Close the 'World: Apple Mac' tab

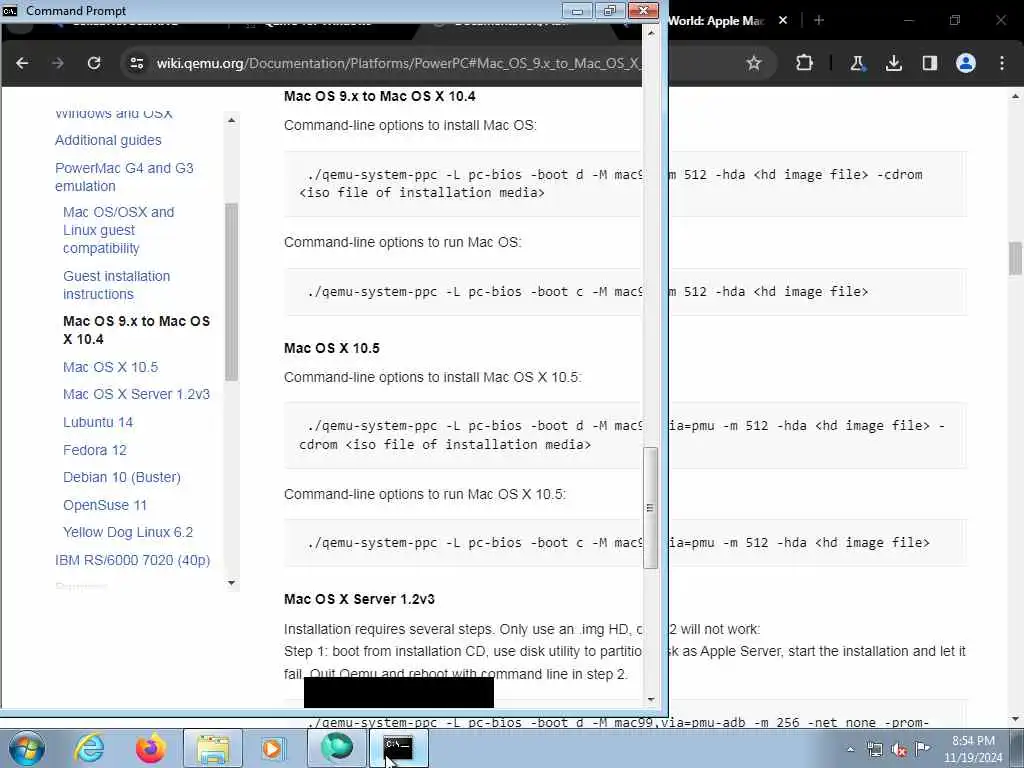[x=782, y=20]
